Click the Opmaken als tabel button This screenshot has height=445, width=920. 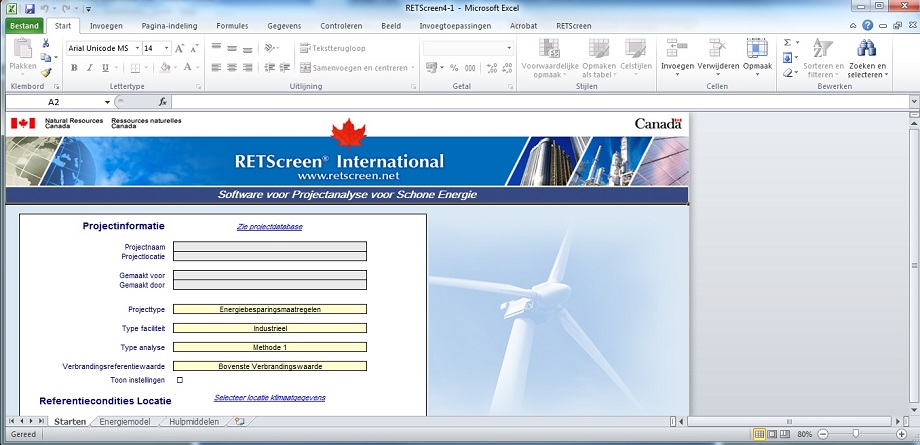click(x=598, y=58)
